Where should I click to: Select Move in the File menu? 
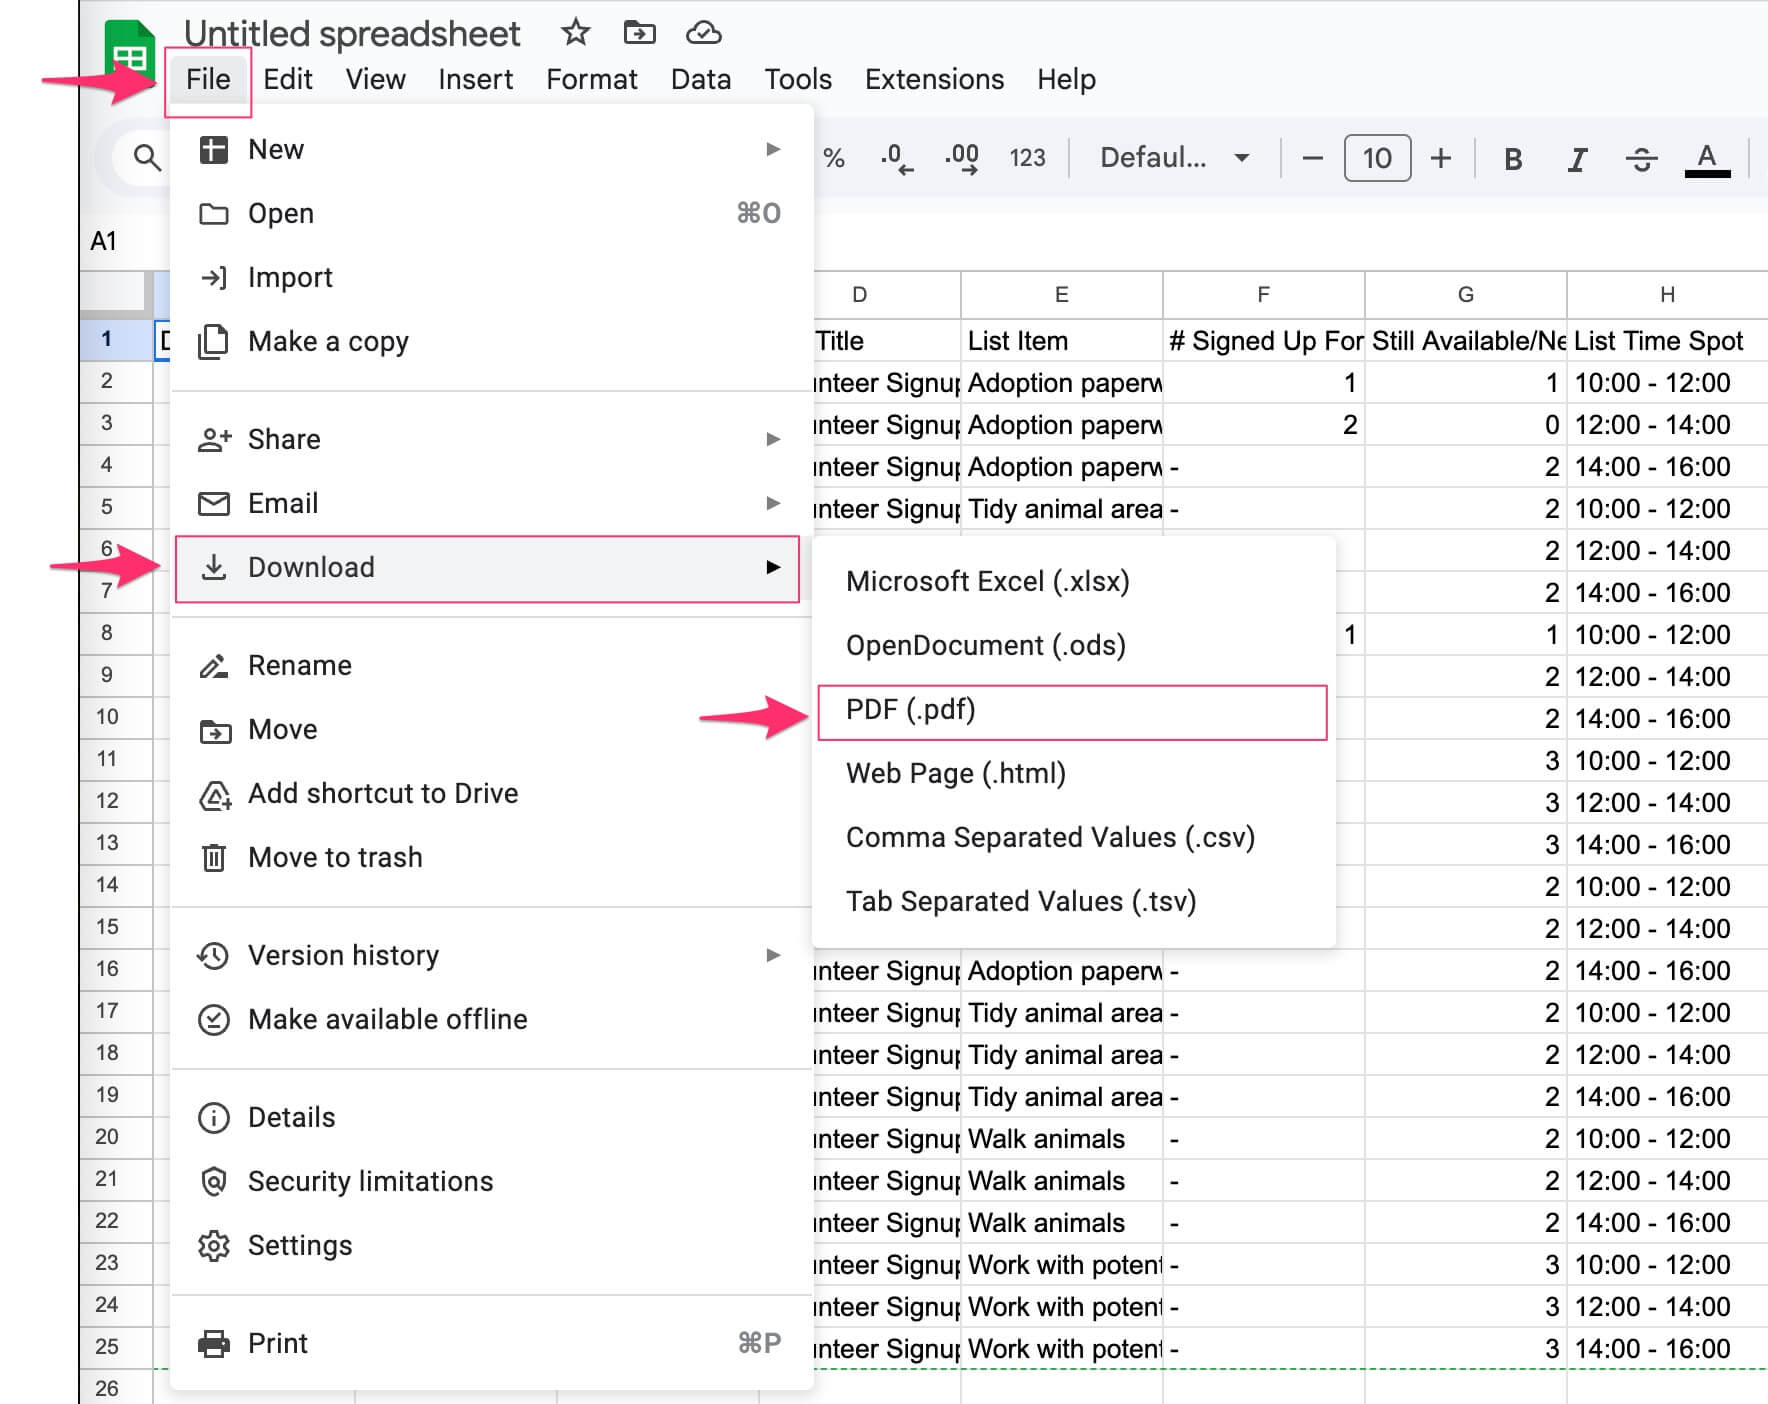(x=490, y=729)
